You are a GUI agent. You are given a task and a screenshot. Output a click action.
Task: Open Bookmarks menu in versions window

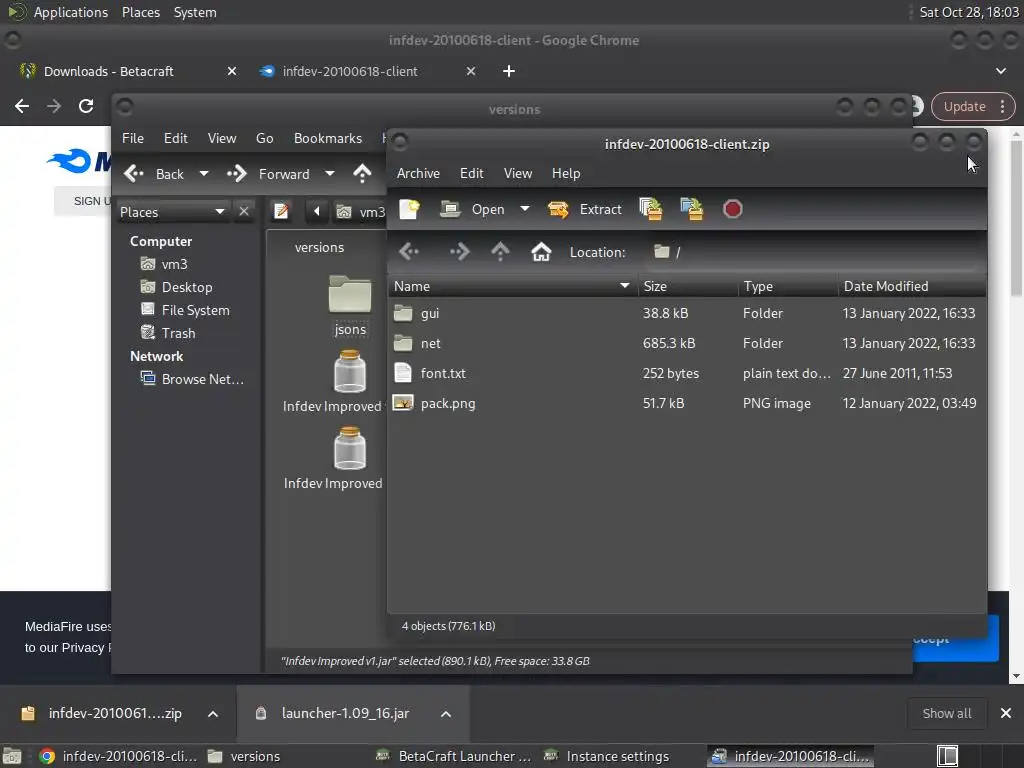pos(328,138)
